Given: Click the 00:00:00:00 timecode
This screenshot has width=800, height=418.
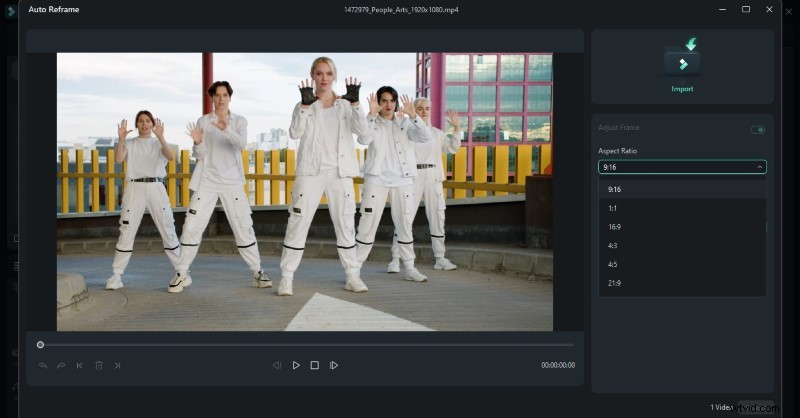Looking at the screenshot, I should [558, 365].
